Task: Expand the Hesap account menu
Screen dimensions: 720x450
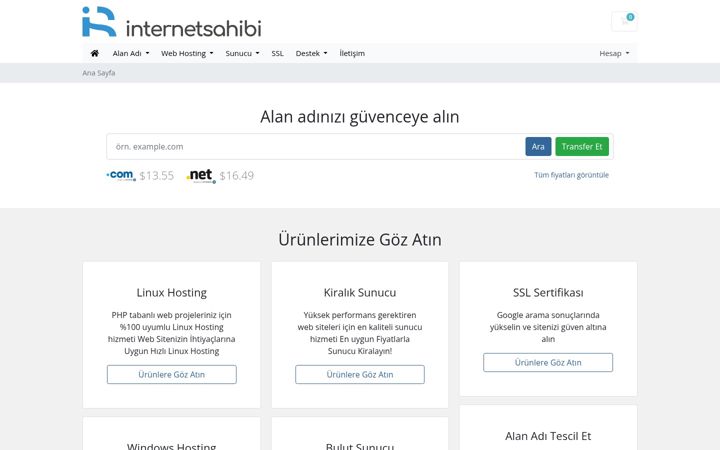Action: point(614,53)
